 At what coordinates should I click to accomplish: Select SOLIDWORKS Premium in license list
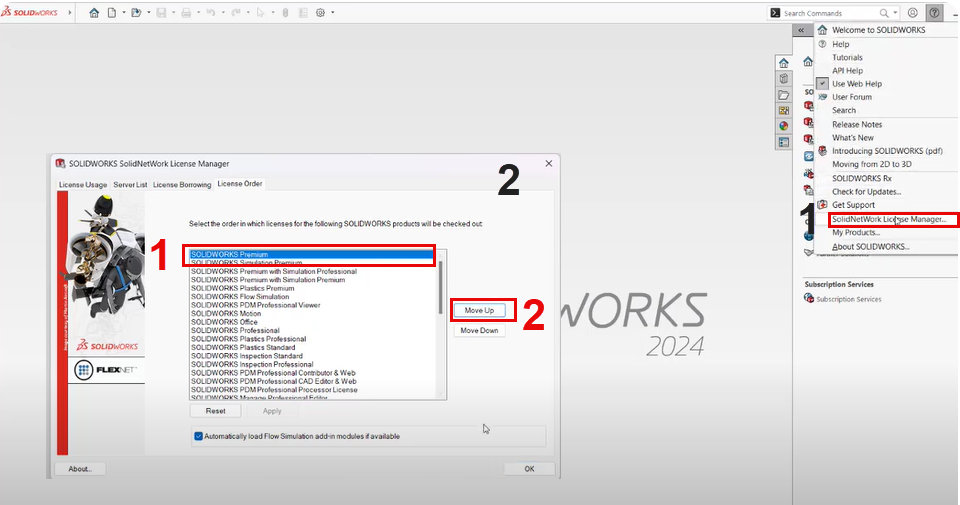(x=312, y=254)
